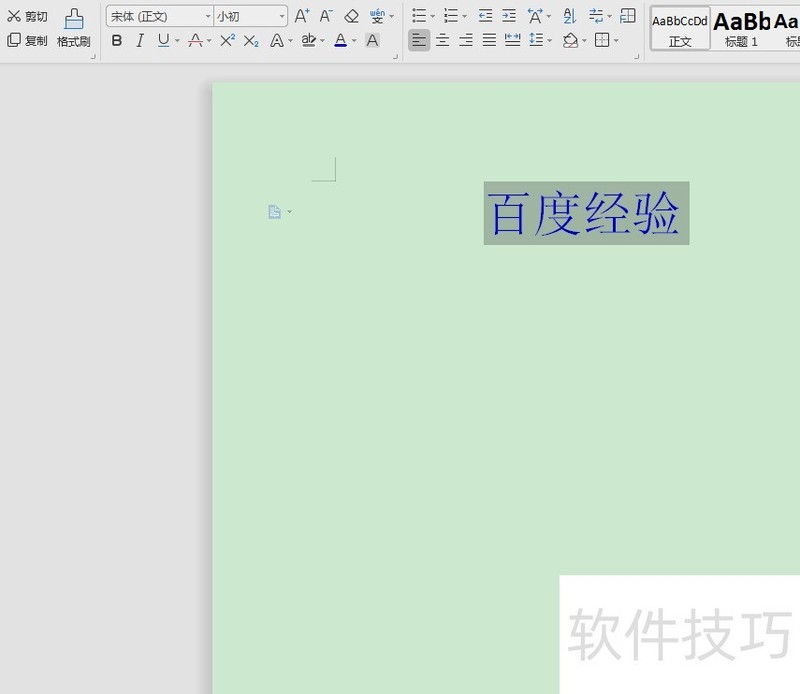Open Chinese layout options icon
Viewport: 800px width, 694px height.
[x=535, y=16]
